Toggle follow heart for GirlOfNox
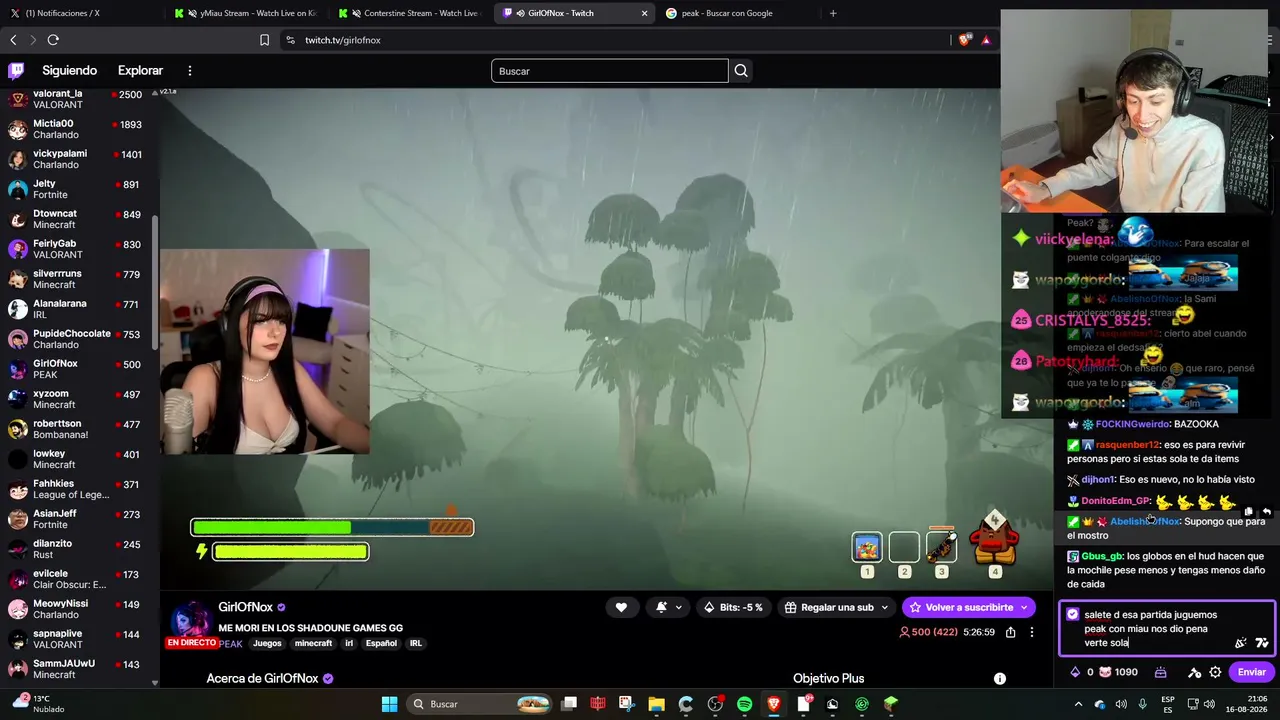This screenshot has height=720, width=1280. point(621,607)
